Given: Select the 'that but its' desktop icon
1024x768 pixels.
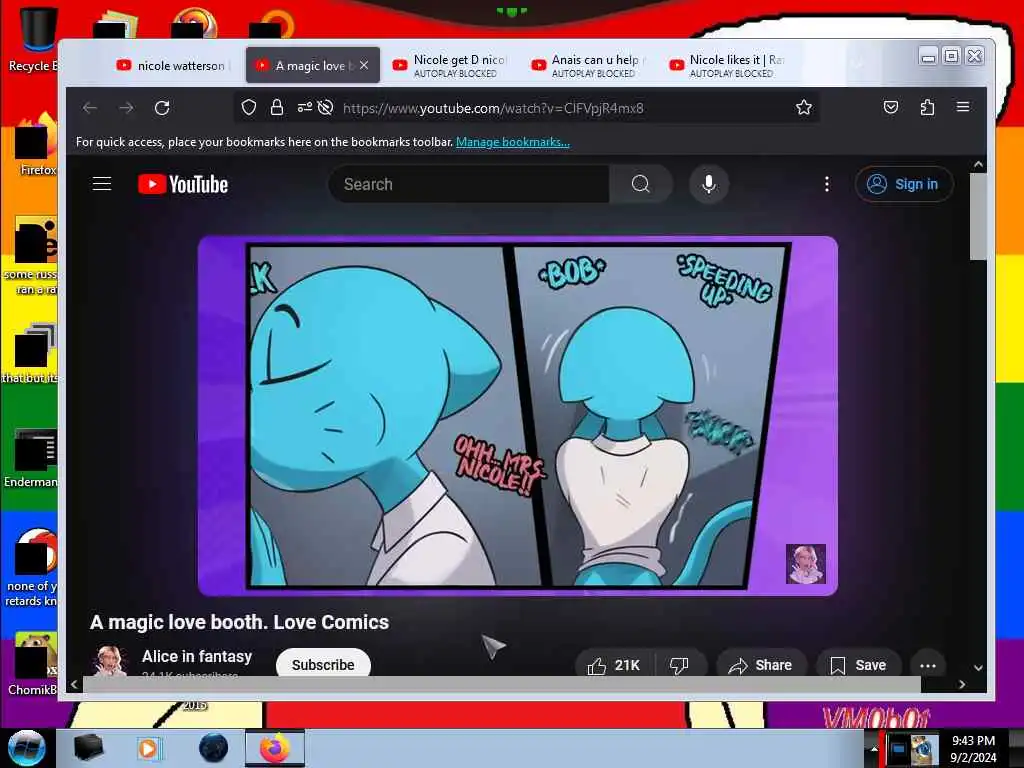Looking at the screenshot, I should 31,353.
